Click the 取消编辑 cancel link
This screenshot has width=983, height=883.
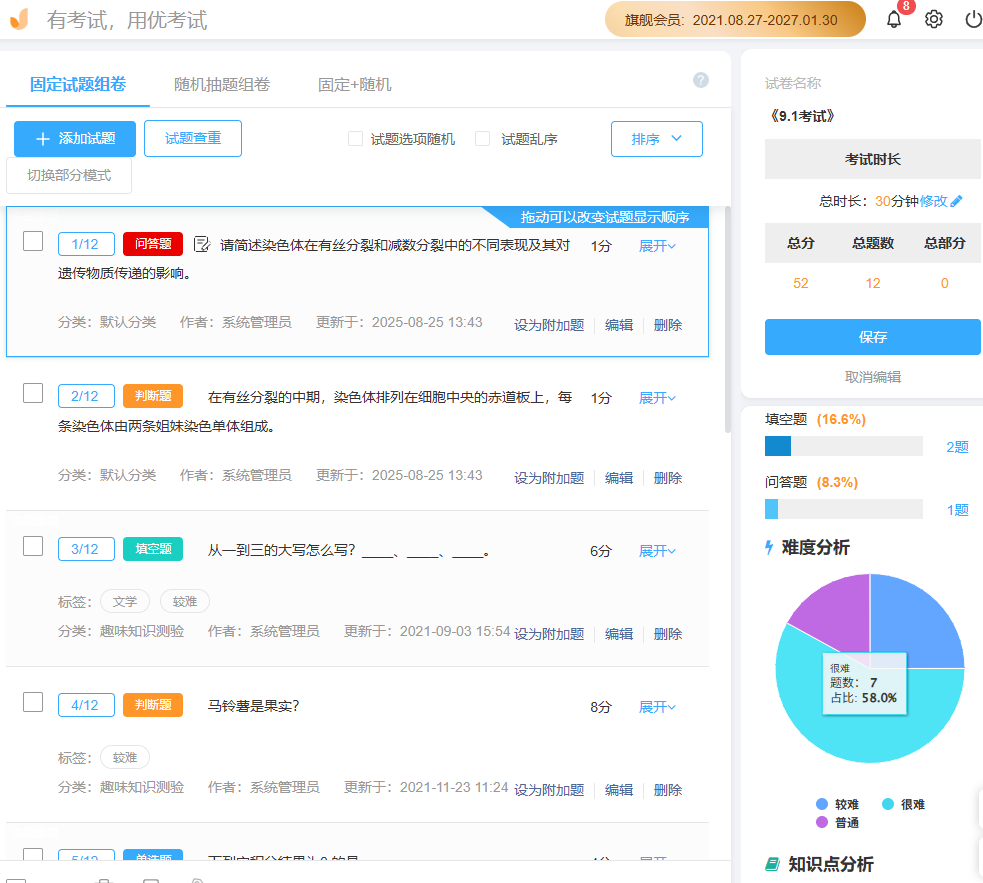point(871,376)
